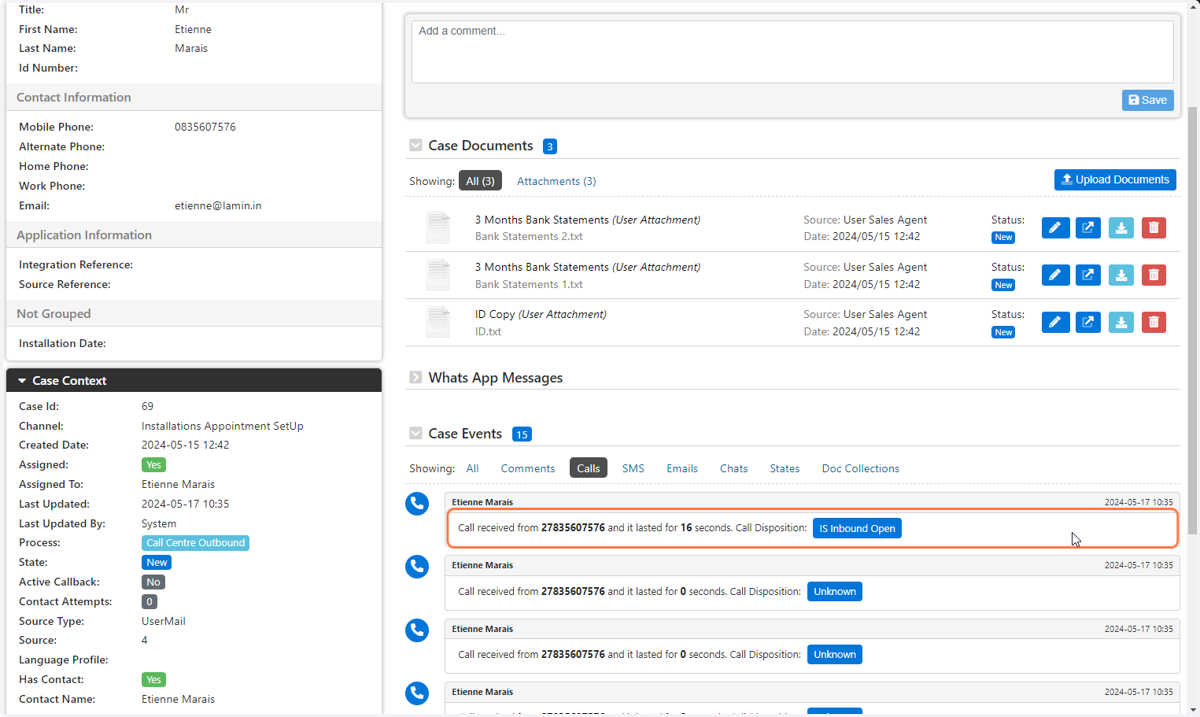This screenshot has width=1200, height=717.
Task: Select Installations Appointment SetUp channel text
Action: point(223,426)
